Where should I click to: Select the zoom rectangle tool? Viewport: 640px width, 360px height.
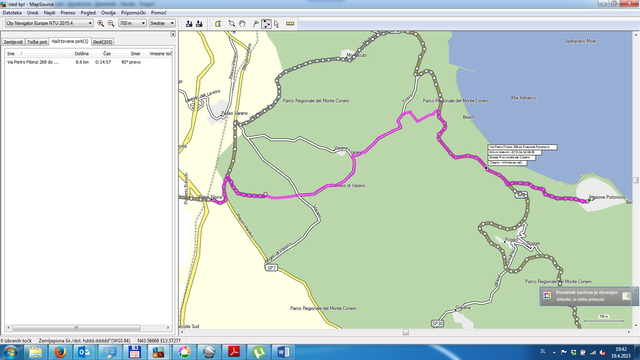[x=231, y=24]
